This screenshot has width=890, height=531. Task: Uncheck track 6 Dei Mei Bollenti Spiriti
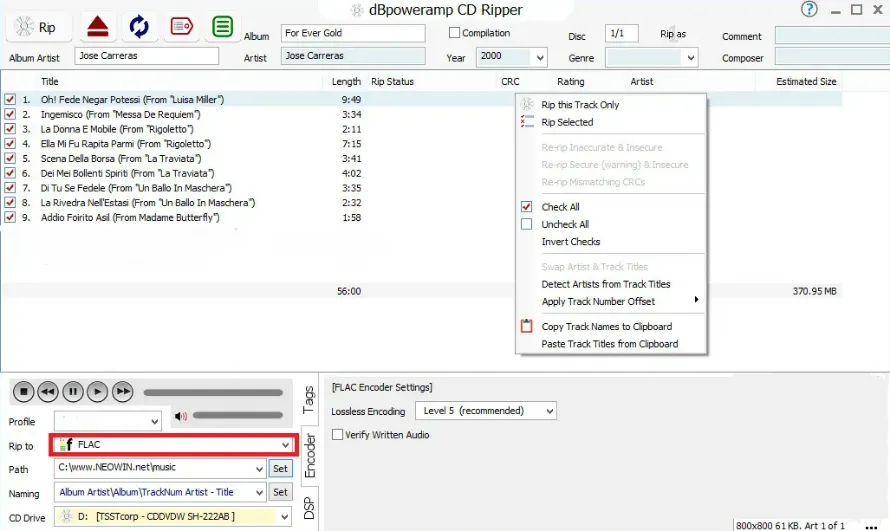(x=10, y=173)
